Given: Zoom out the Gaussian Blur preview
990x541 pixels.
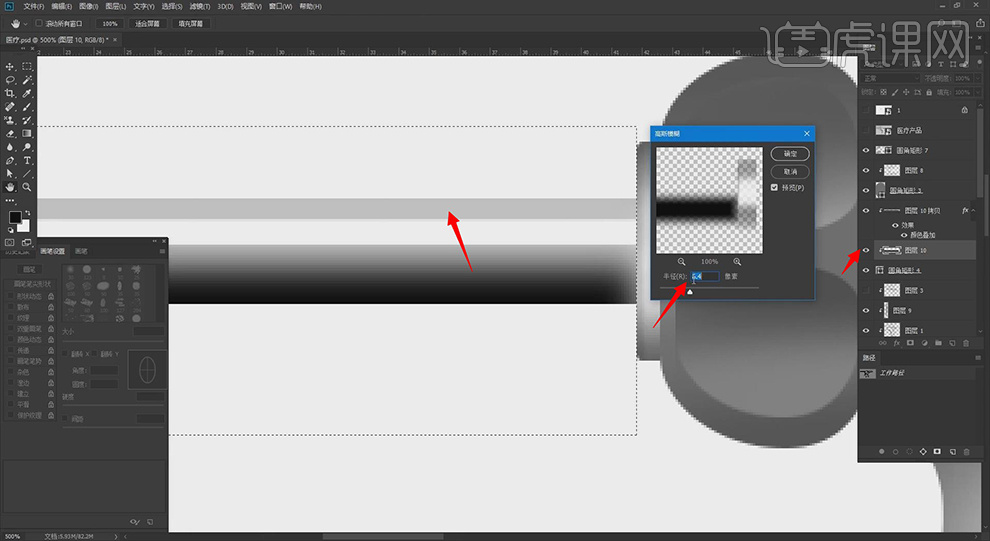Looking at the screenshot, I should (x=681, y=261).
